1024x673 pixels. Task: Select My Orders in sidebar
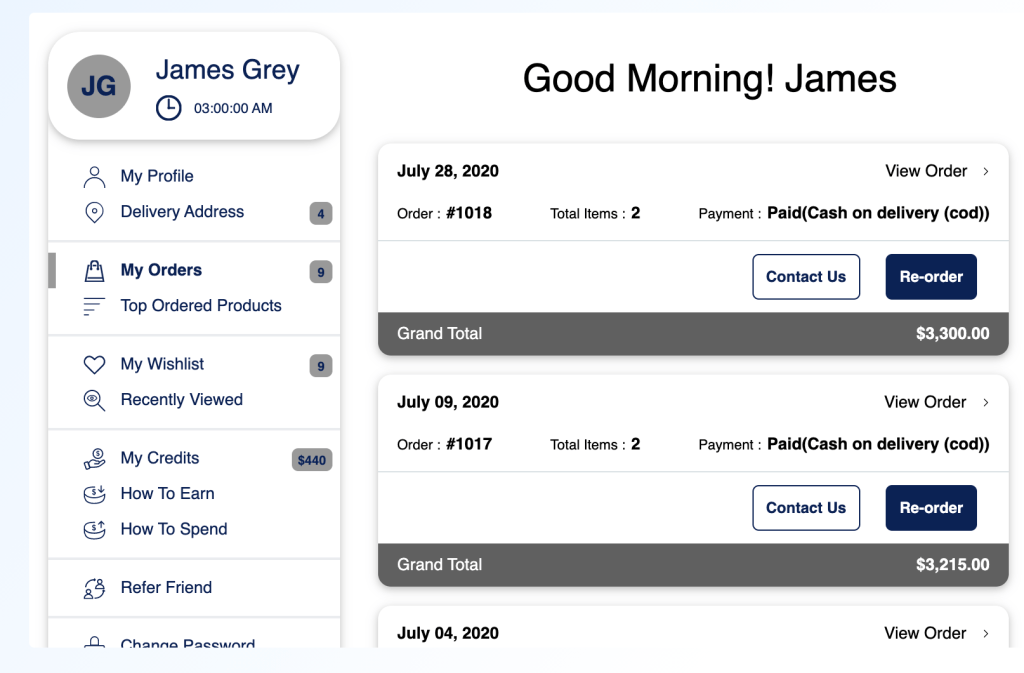click(161, 270)
